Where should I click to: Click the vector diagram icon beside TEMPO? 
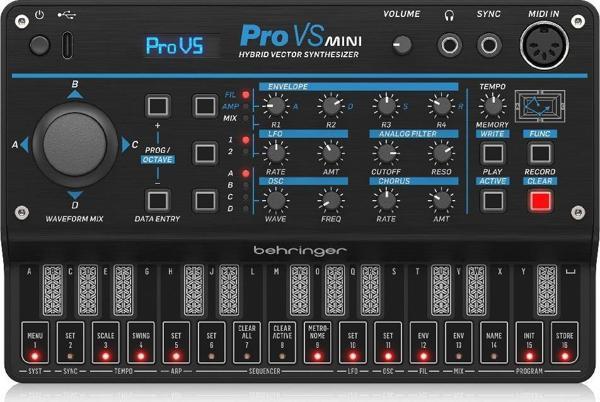coord(540,106)
